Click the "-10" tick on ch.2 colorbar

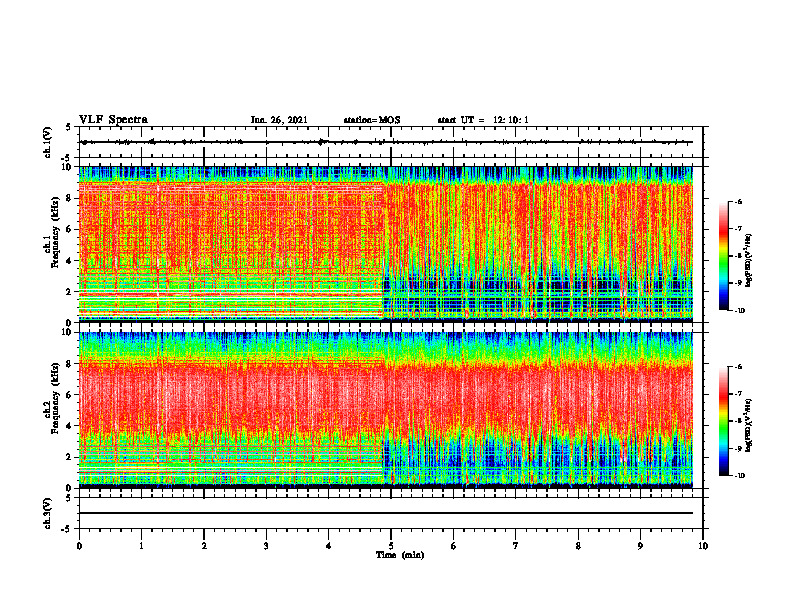pyautogui.click(x=739, y=476)
